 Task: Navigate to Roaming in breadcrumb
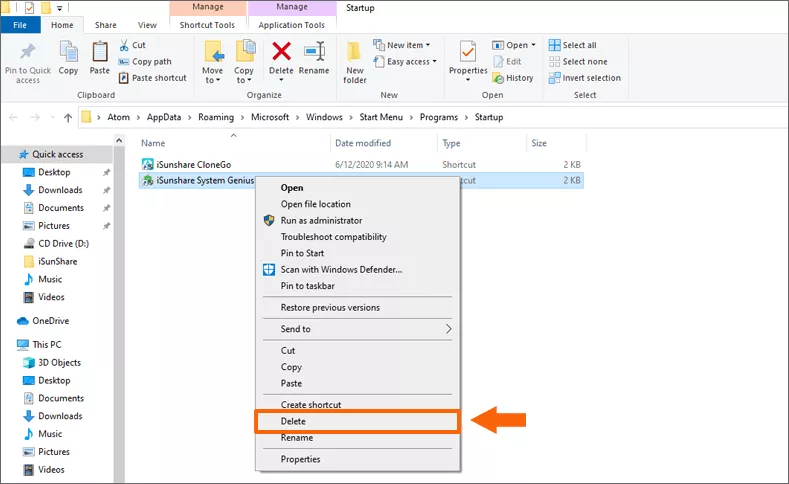coord(216,117)
